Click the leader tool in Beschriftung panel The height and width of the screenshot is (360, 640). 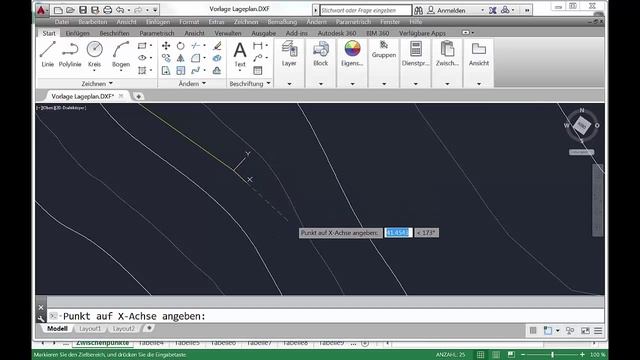pyautogui.click(x=258, y=58)
